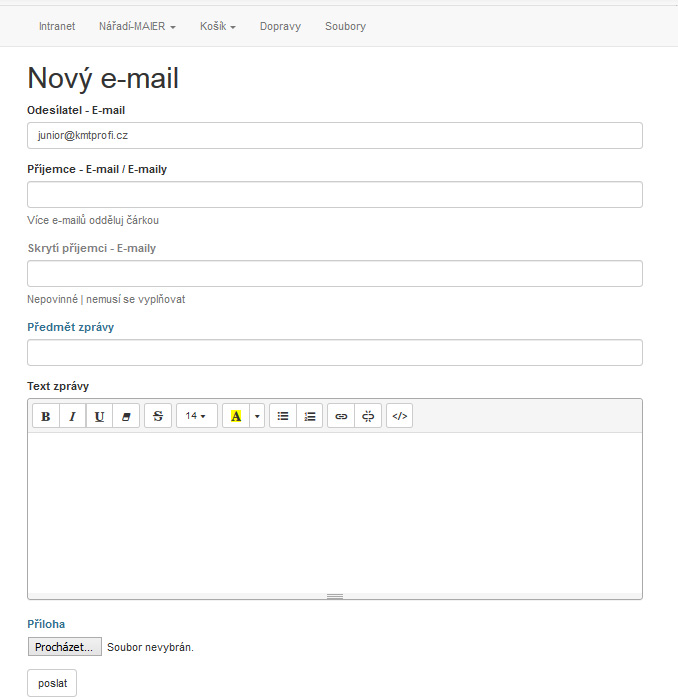Apply the yellow highlight color swatch
The height and width of the screenshot is (700, 678).
(236, 416)
